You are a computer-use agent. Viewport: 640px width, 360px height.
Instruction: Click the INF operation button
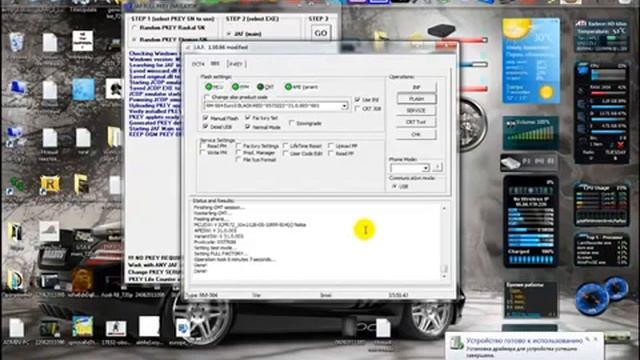416,87
